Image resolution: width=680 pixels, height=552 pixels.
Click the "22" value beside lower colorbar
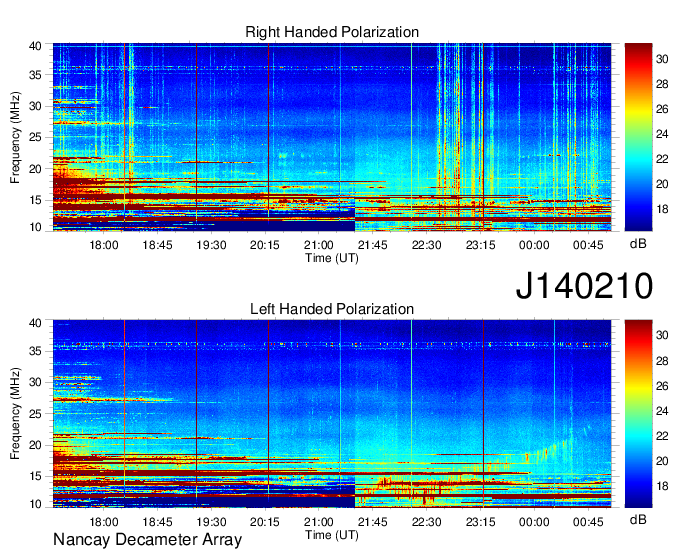point(662,436)
